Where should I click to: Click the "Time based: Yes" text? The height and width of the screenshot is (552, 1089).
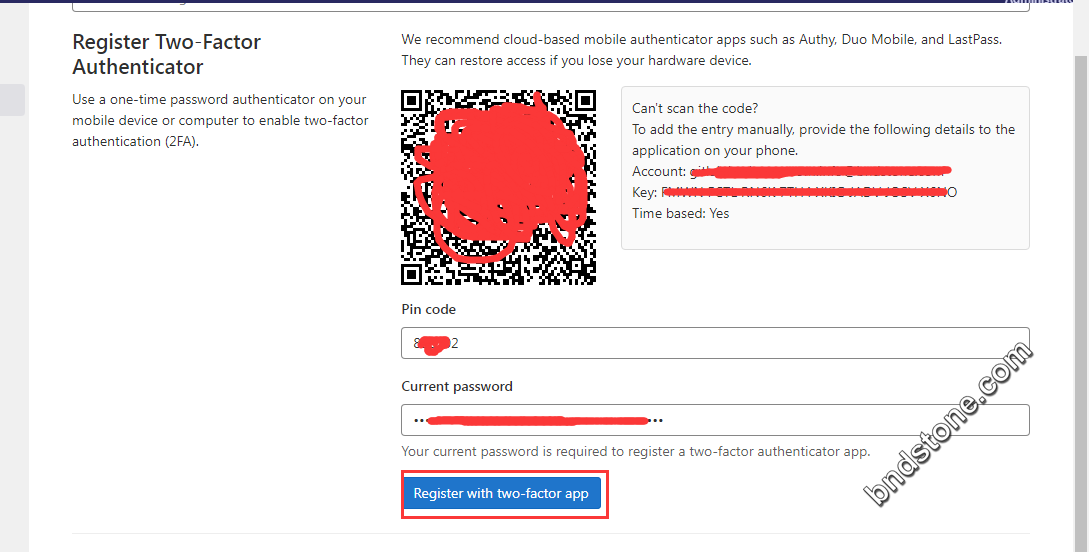(681, 213)
